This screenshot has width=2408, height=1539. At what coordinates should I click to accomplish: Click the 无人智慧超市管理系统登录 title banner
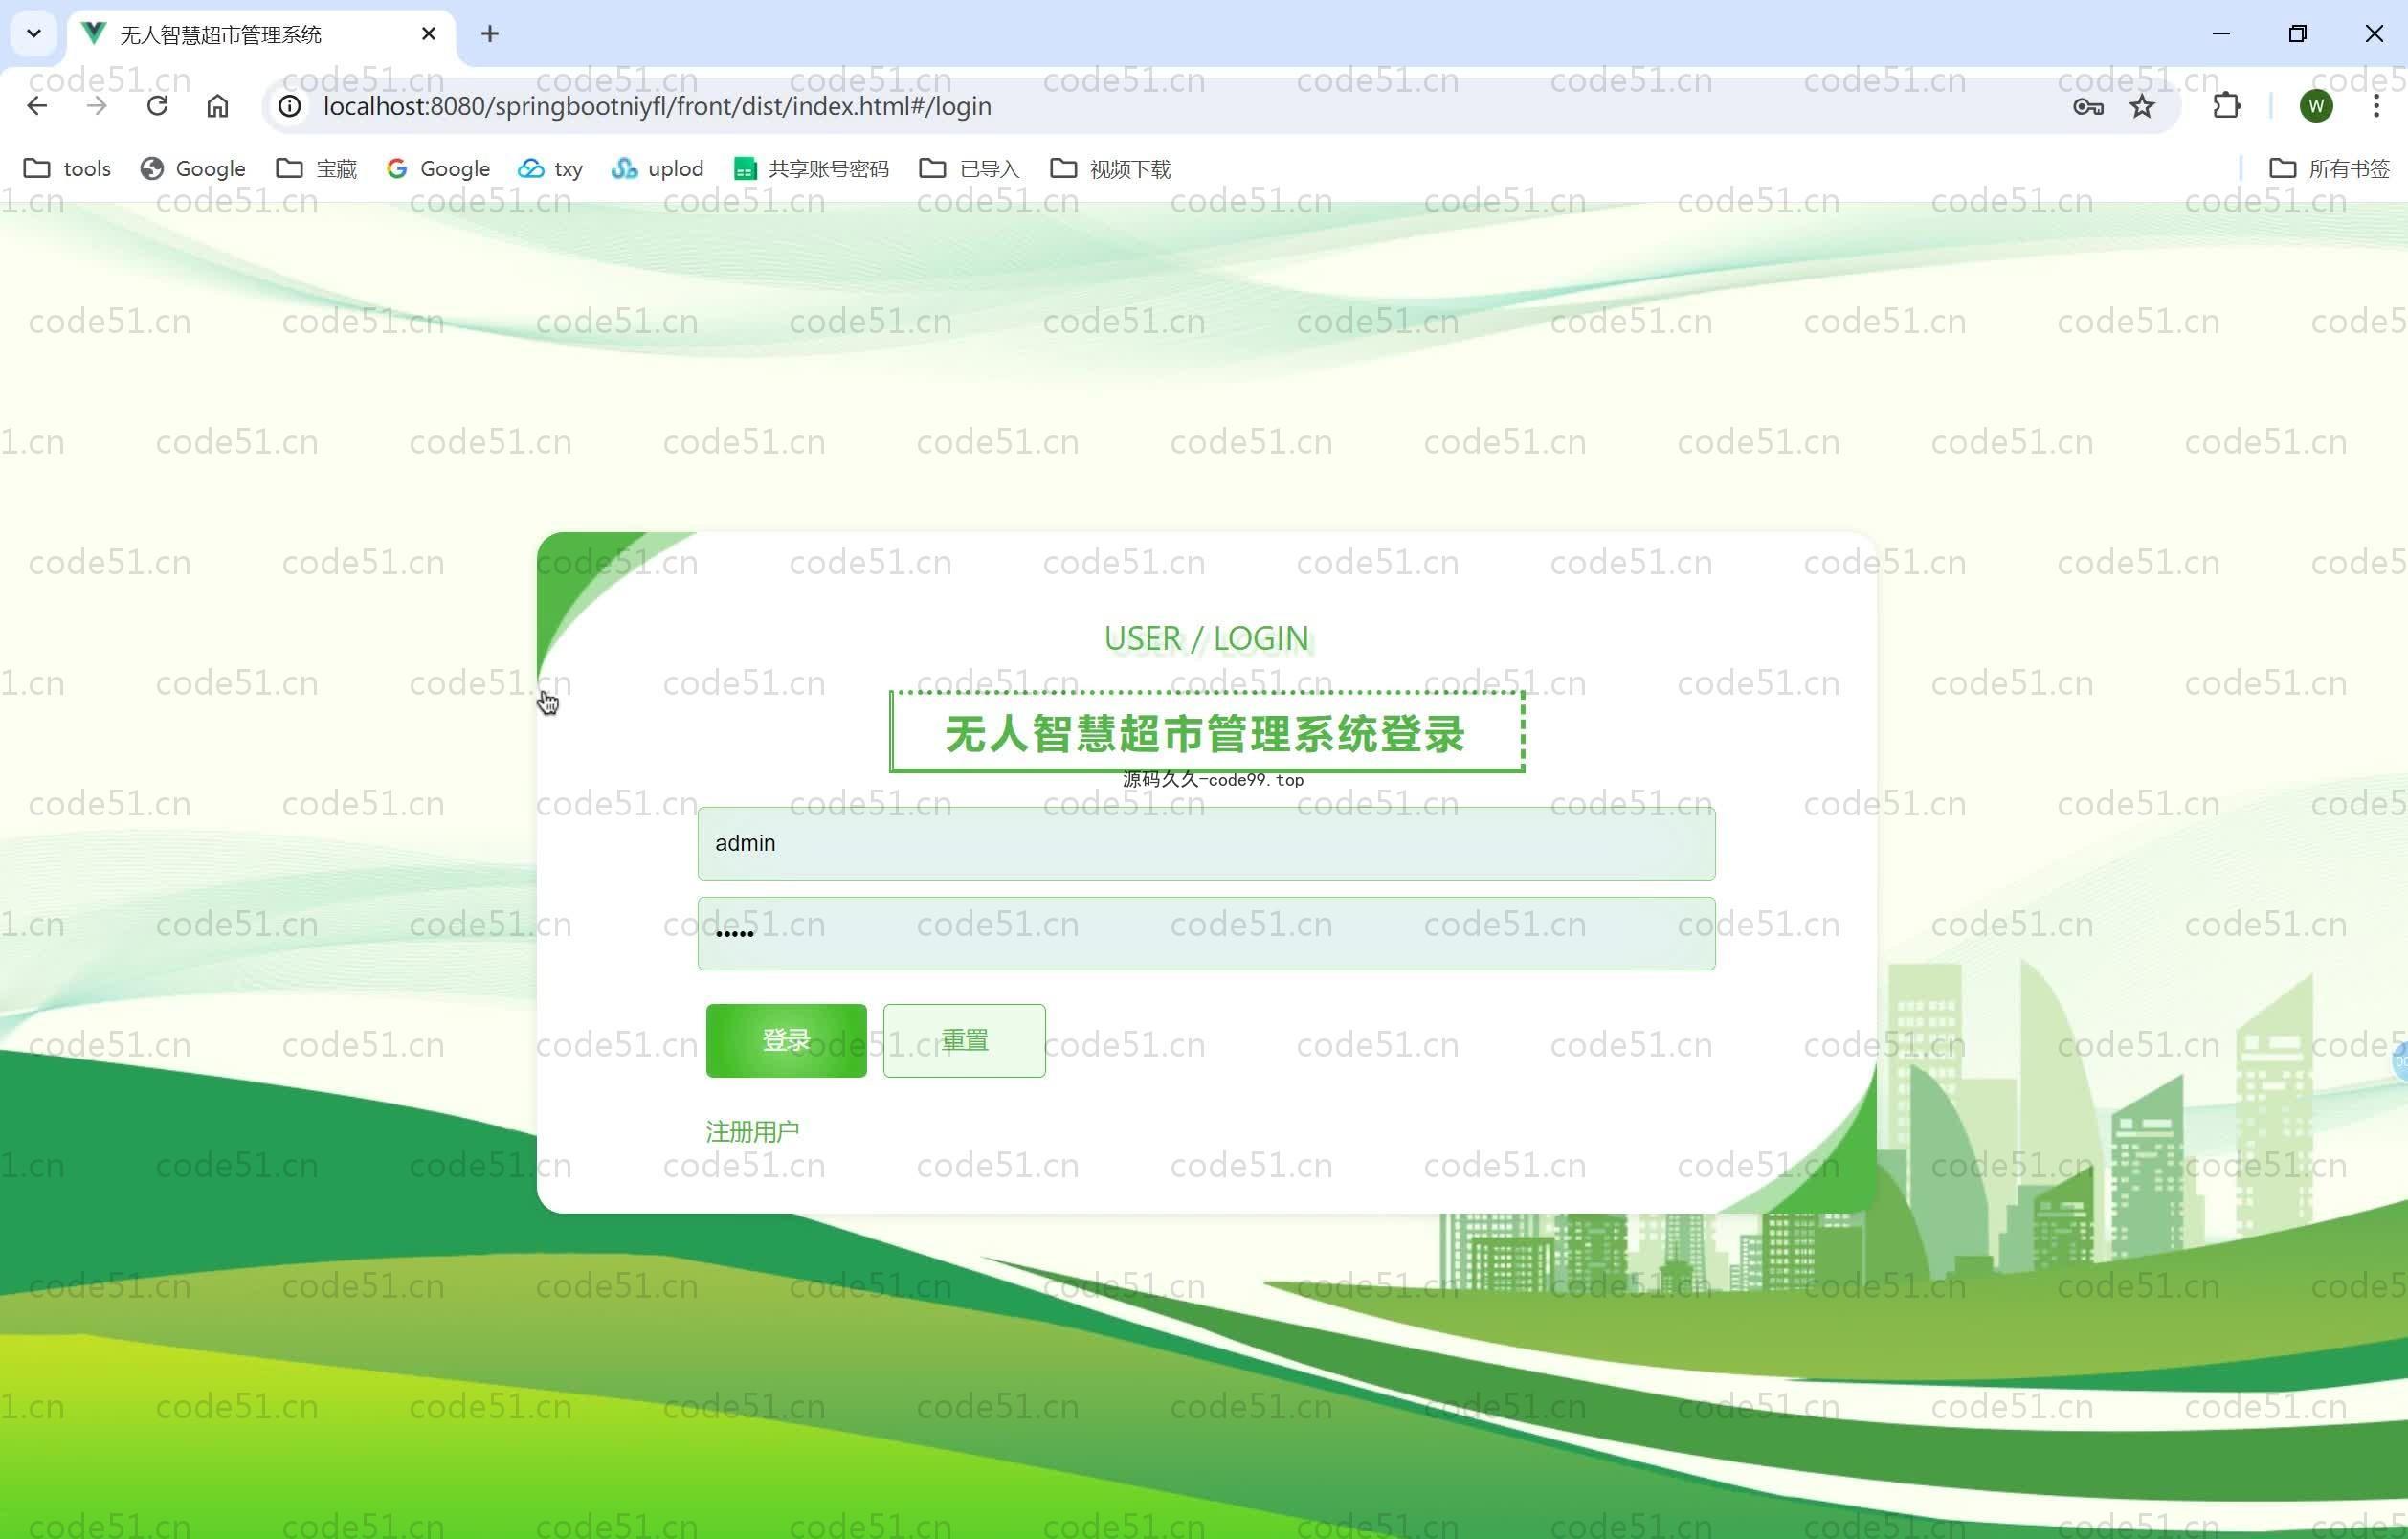(x=1206, y=733)
